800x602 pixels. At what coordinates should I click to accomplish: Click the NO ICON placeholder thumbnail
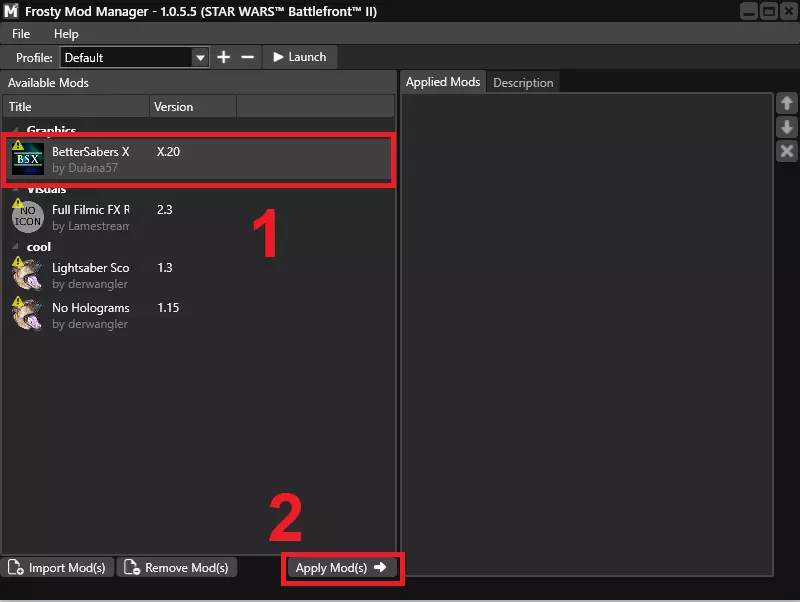point(28,217)
